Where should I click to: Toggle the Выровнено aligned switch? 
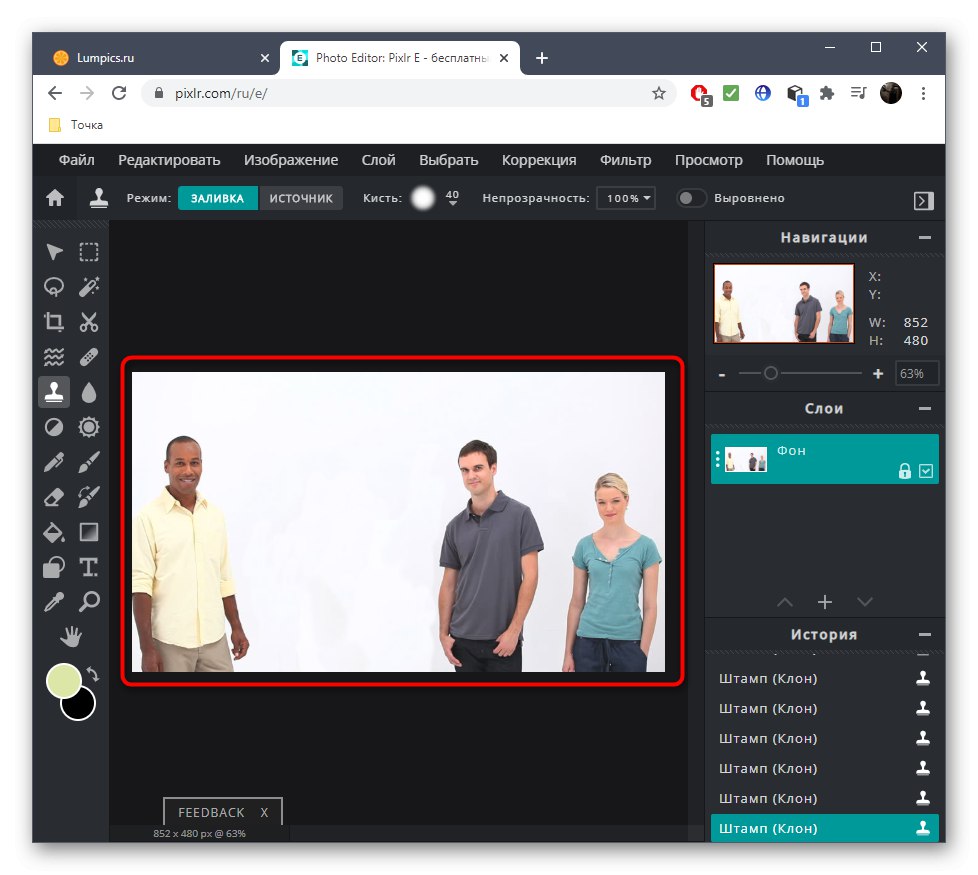(x=691, y=198)
